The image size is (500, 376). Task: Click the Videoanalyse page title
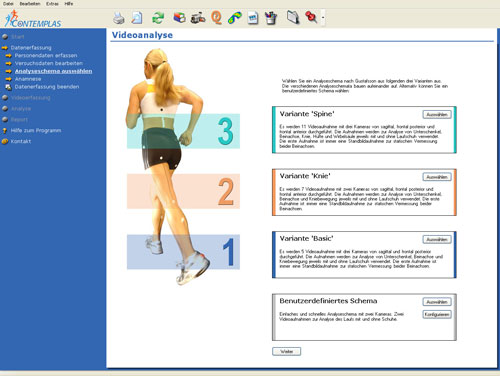142,35
